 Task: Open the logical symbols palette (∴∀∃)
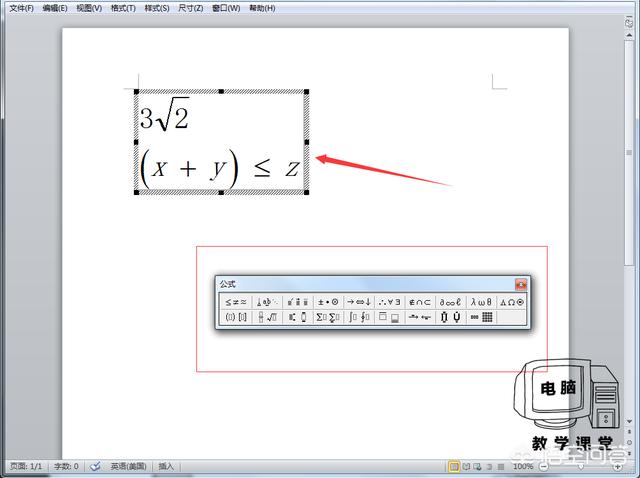(x=389, y=301)
